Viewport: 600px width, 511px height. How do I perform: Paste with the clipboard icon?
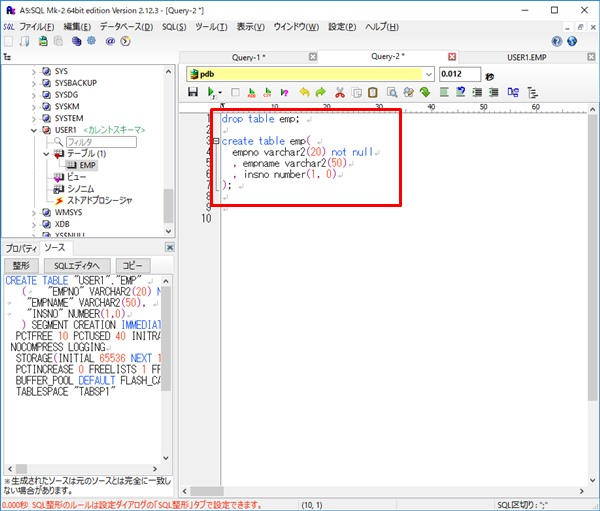click(373, 92)
